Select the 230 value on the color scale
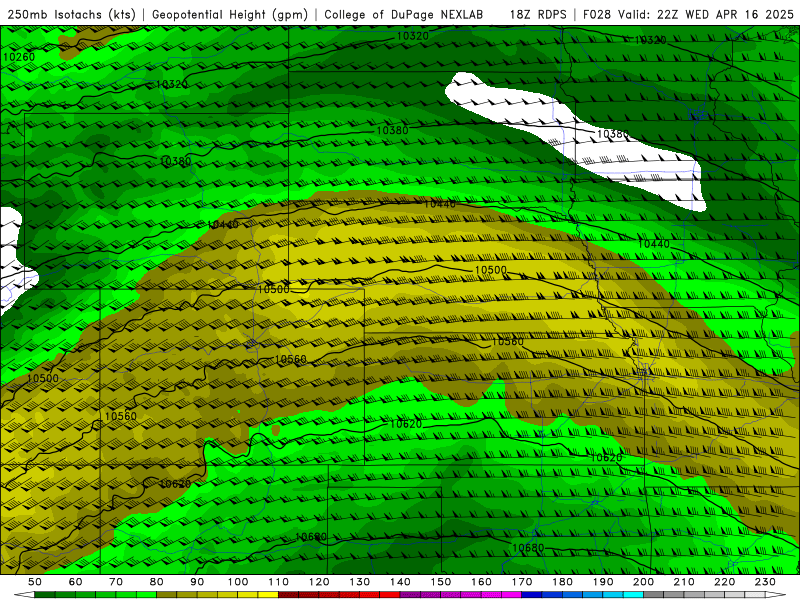This screenshot has height=600, width=800. [765, 582]
